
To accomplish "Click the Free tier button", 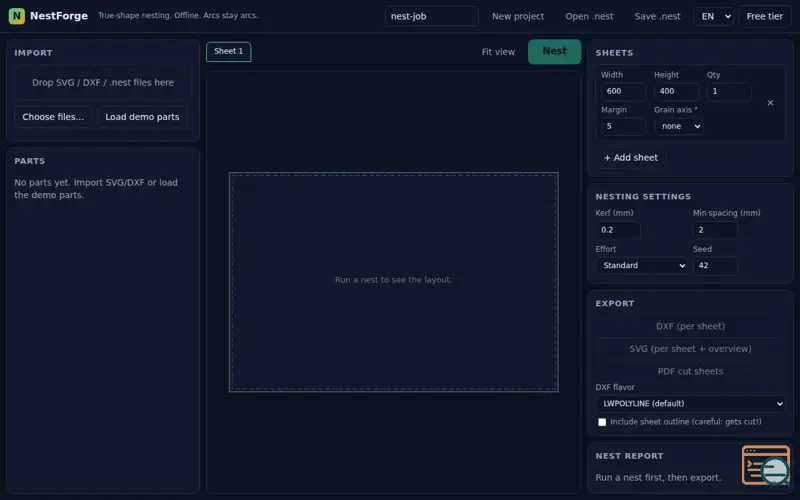I will click(764, 16).
